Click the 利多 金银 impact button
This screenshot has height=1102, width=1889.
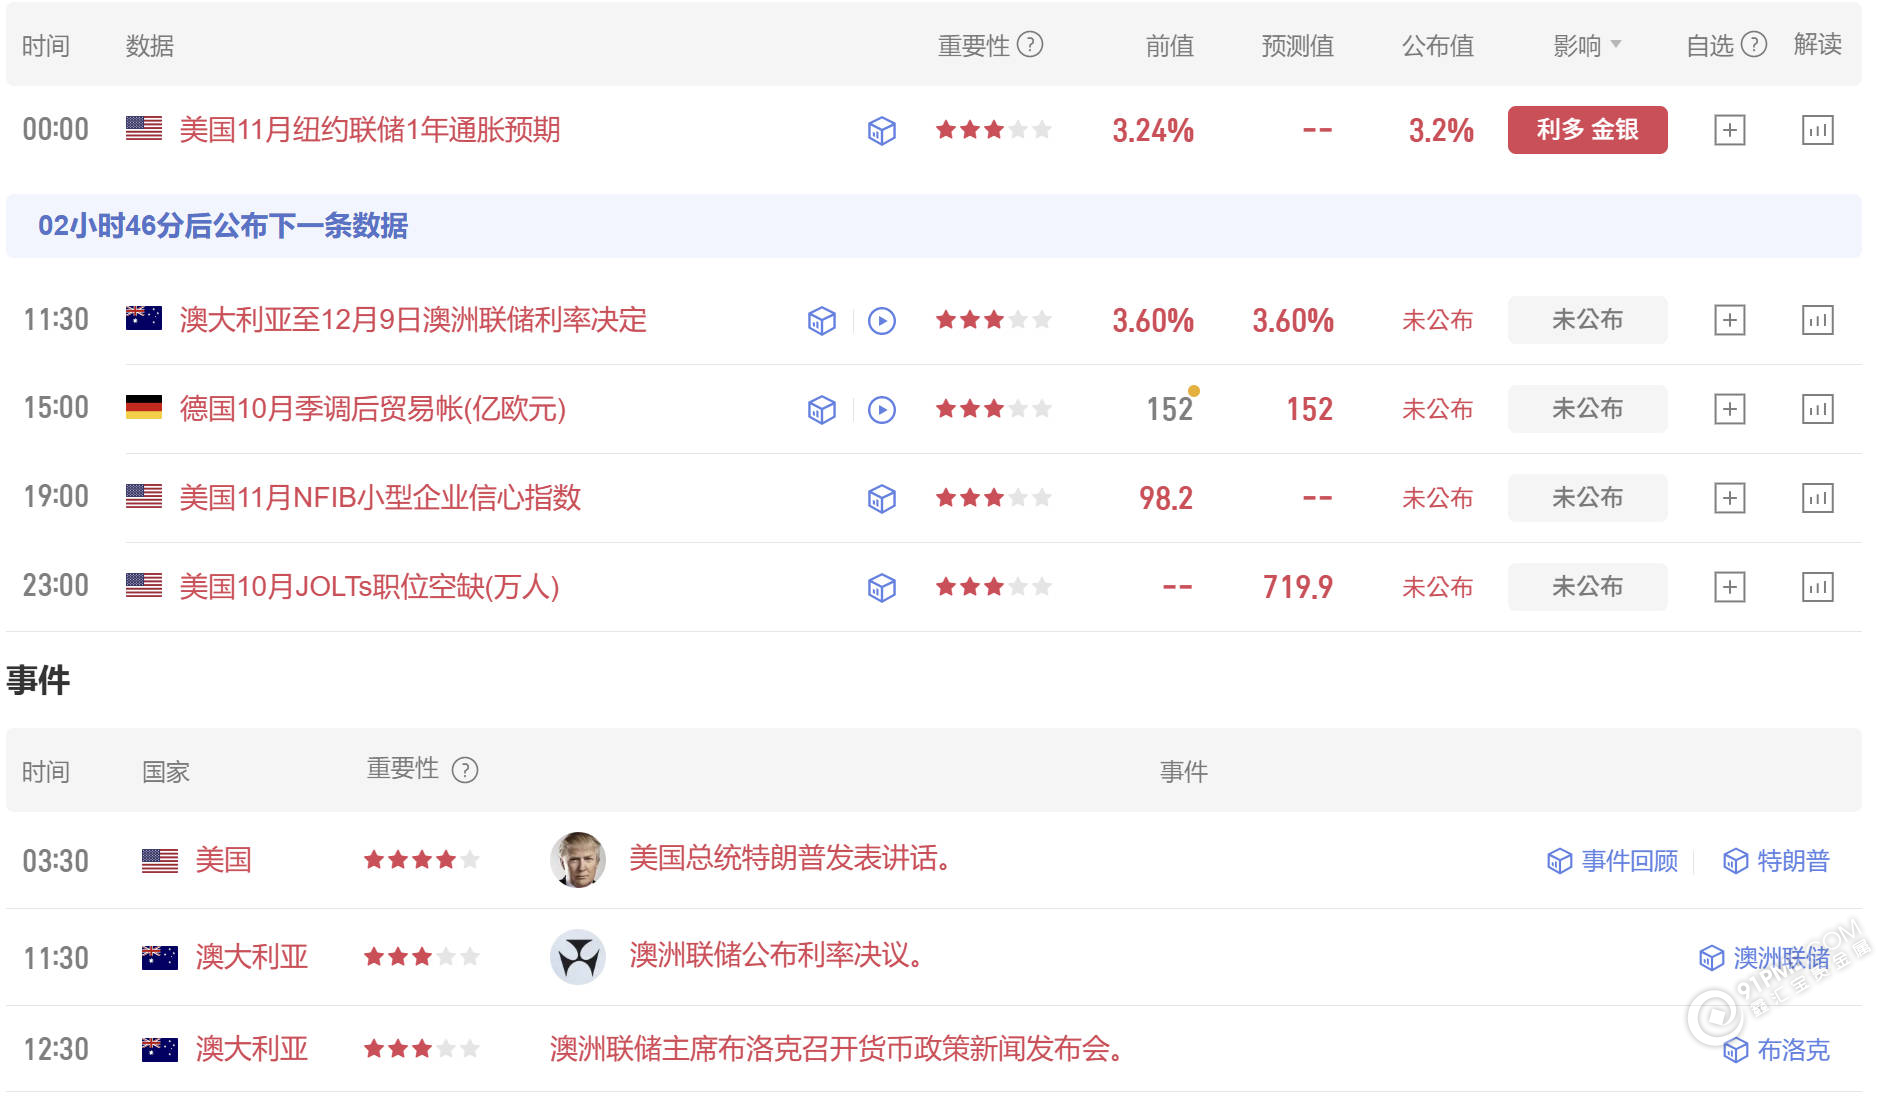pos(1587,130)
